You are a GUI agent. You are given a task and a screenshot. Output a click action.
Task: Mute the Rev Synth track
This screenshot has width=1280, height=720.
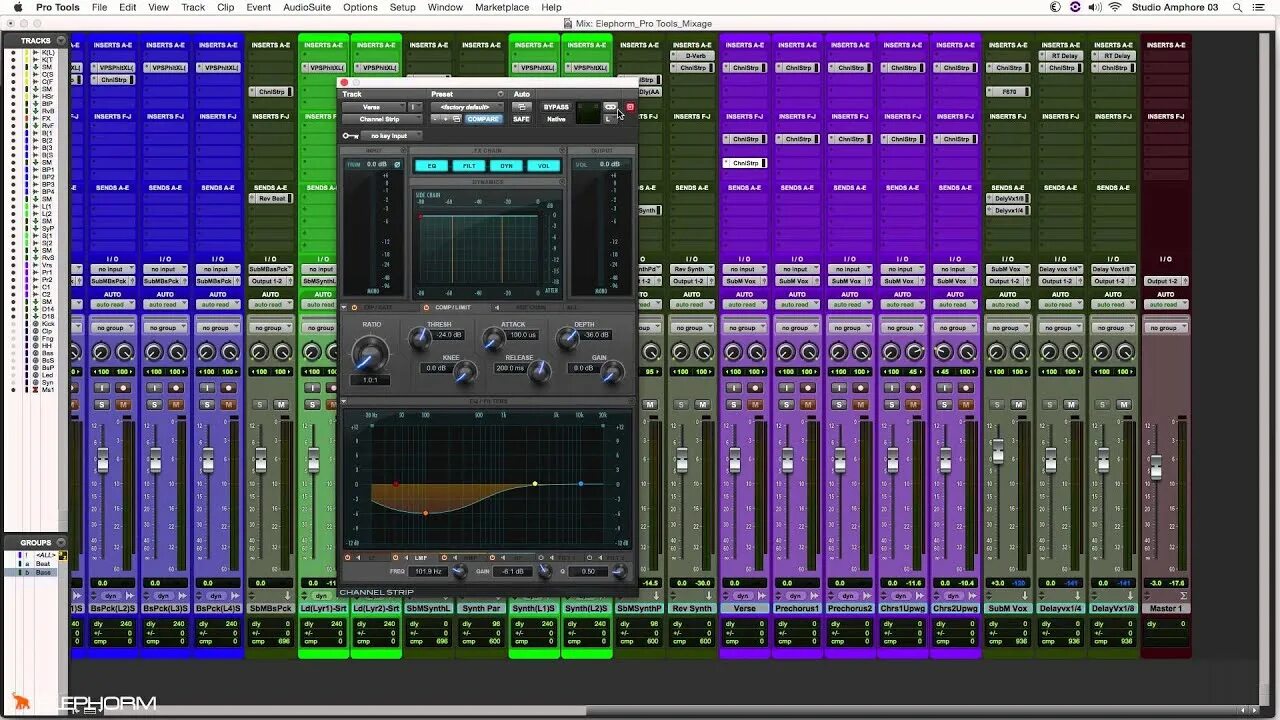click(703, 404)
